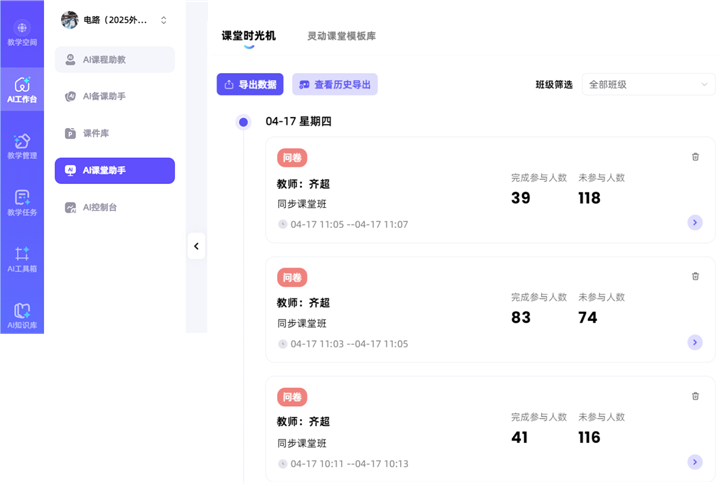The image size is (720, 484).
Task: Go to 教学任务 in sidebar
Action: coord(22,203)
